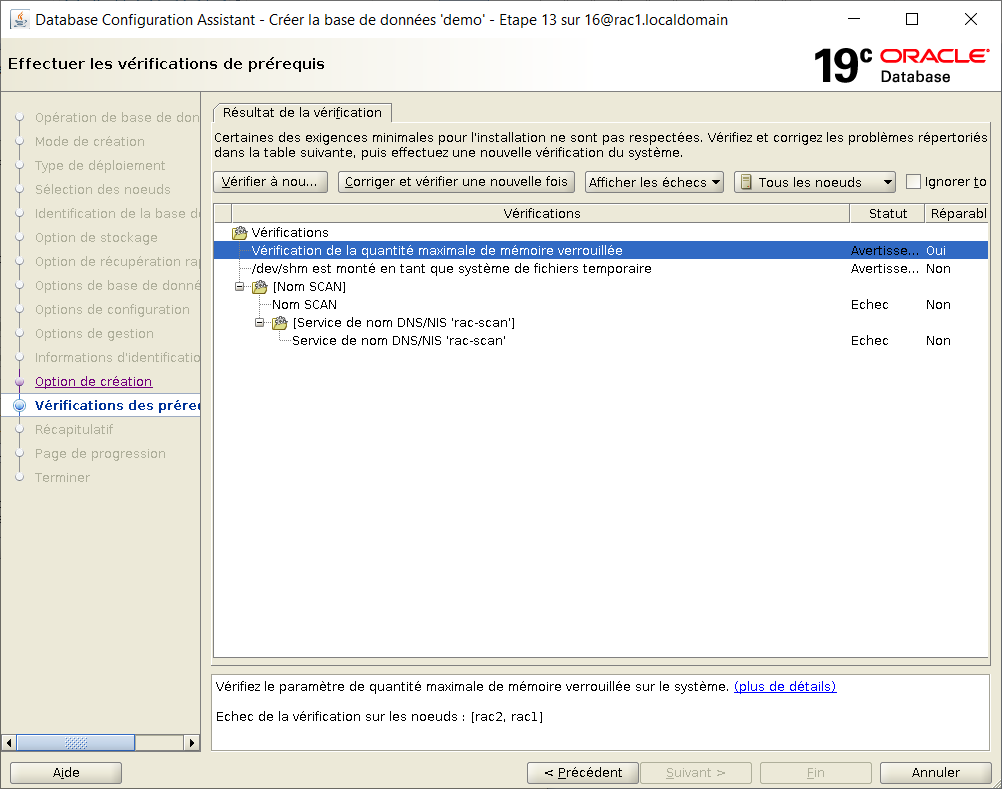
Task: Click the Sélection des noeuds sidebar step
Action: 102,189
